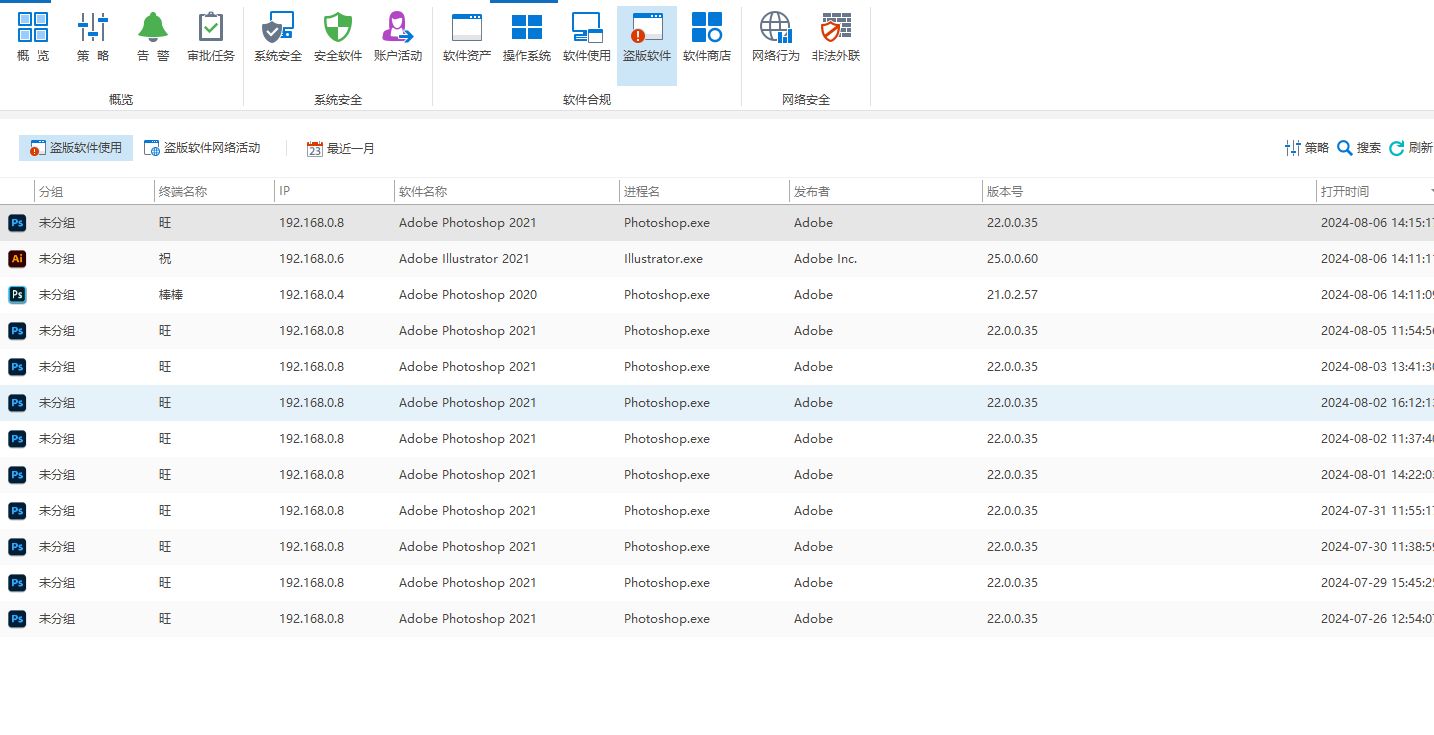The width and height of the screenshot is (1434, 735).
Task: Click the 搜索 search button
Action: coord(1359,148)
